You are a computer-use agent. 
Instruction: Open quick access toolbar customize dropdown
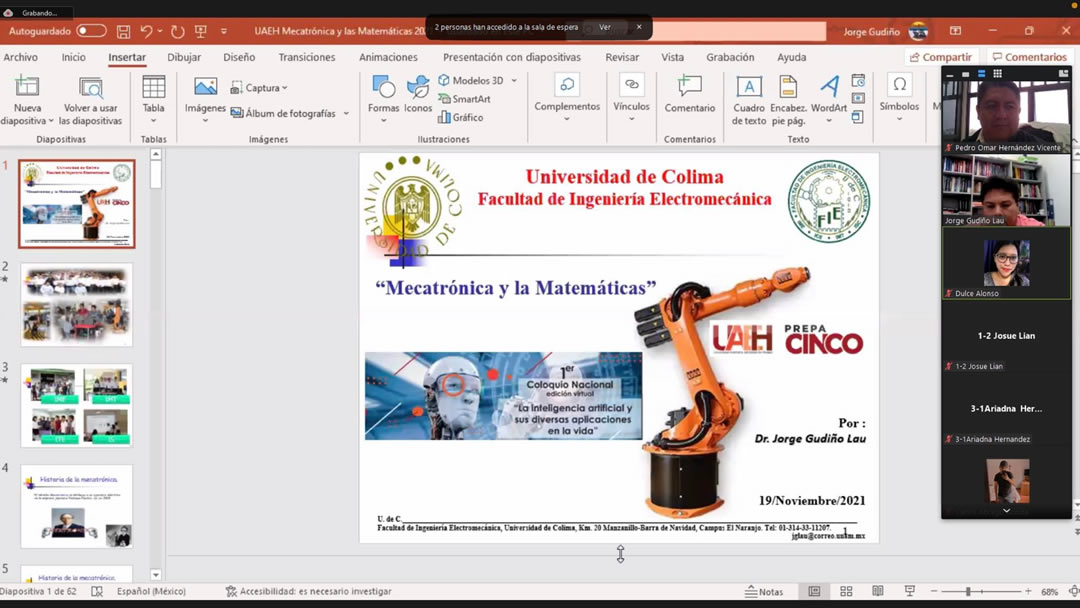point(224,32)
